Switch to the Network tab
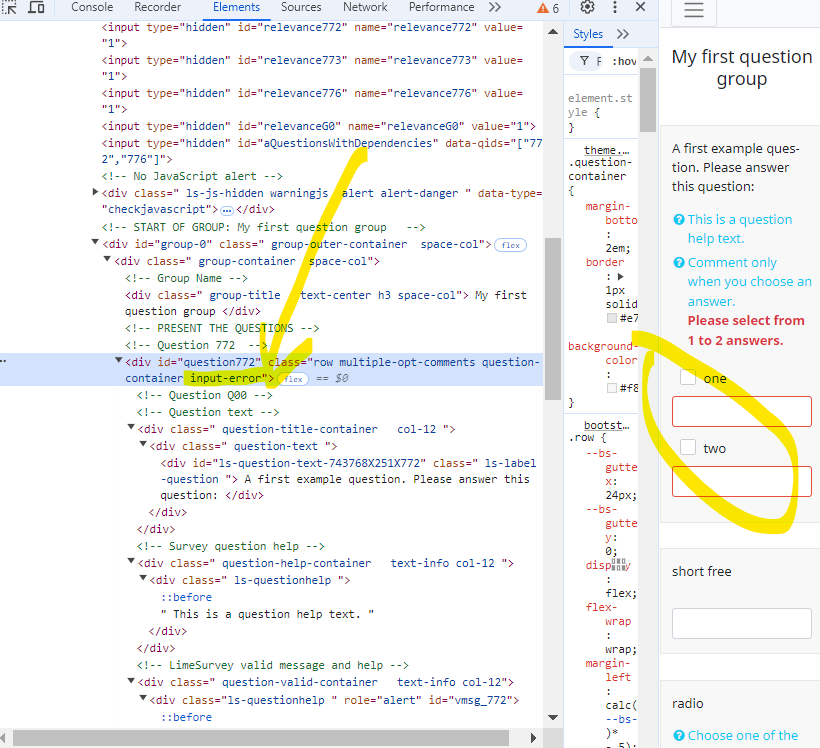 pos(365,7)
